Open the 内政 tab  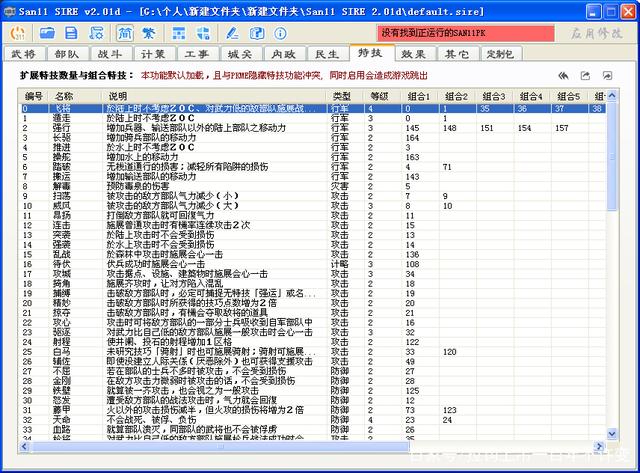pyautogui.click(x=283, y=53)
